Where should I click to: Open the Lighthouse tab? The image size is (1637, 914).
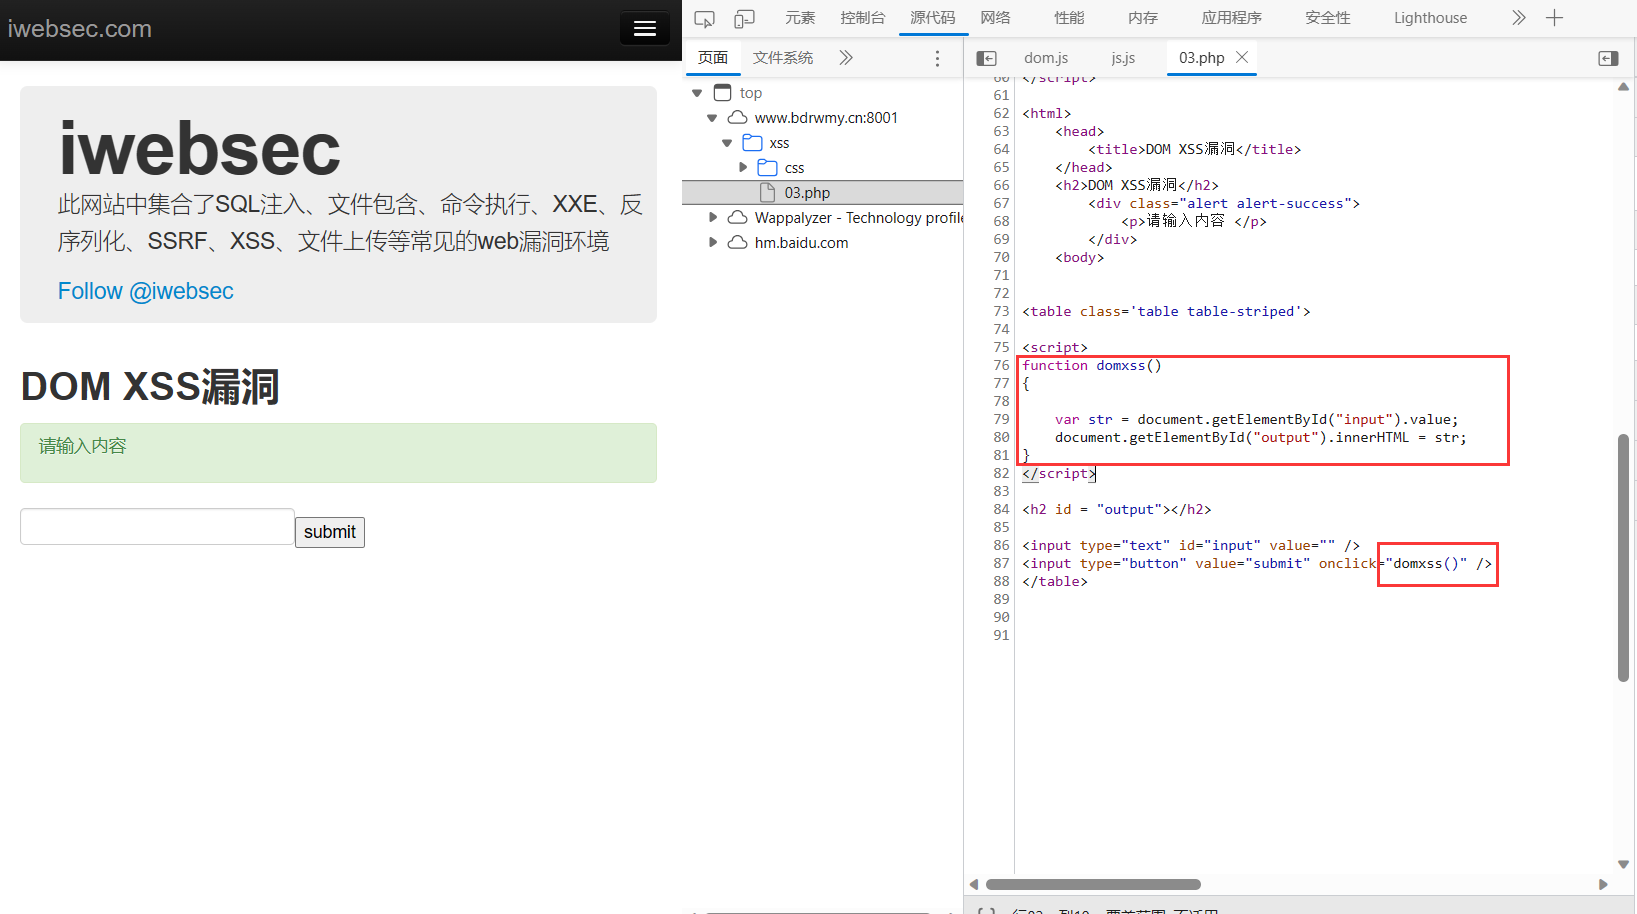[x=1430, y=18]
